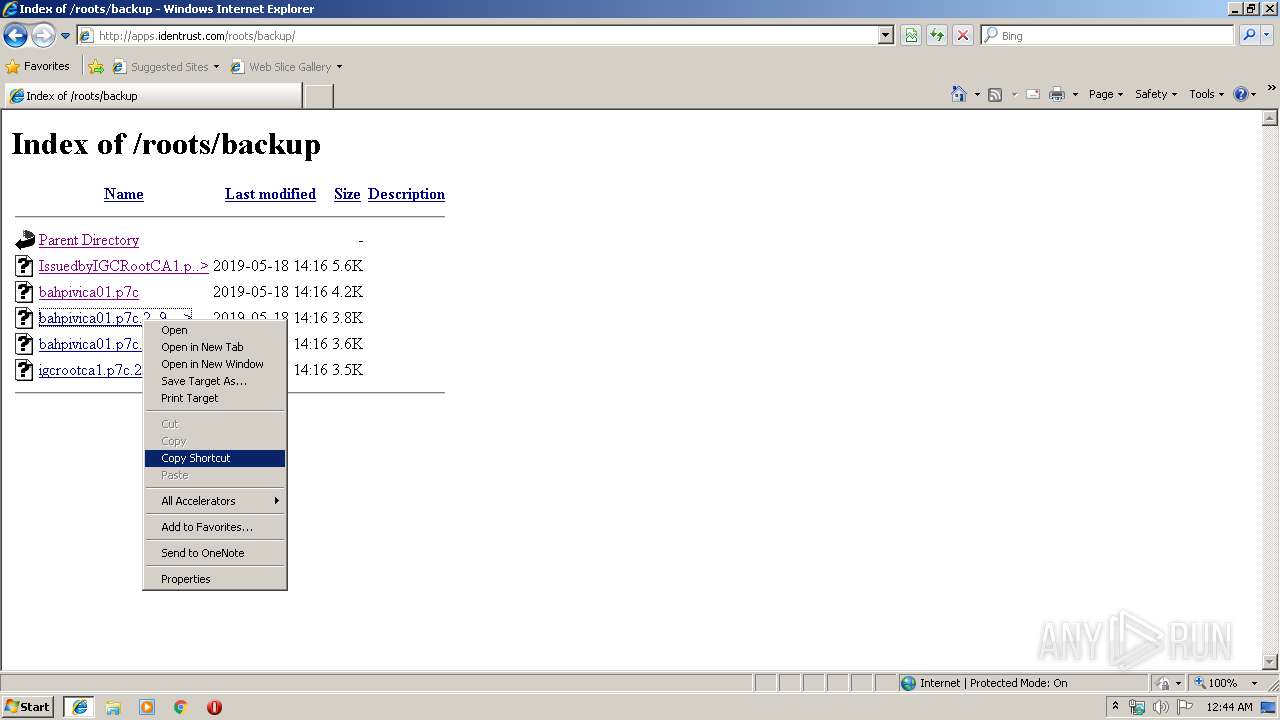1280x720 pixels.
Task: Click the 12:44 AM system clock
Action: click(x=1230, y=707)
